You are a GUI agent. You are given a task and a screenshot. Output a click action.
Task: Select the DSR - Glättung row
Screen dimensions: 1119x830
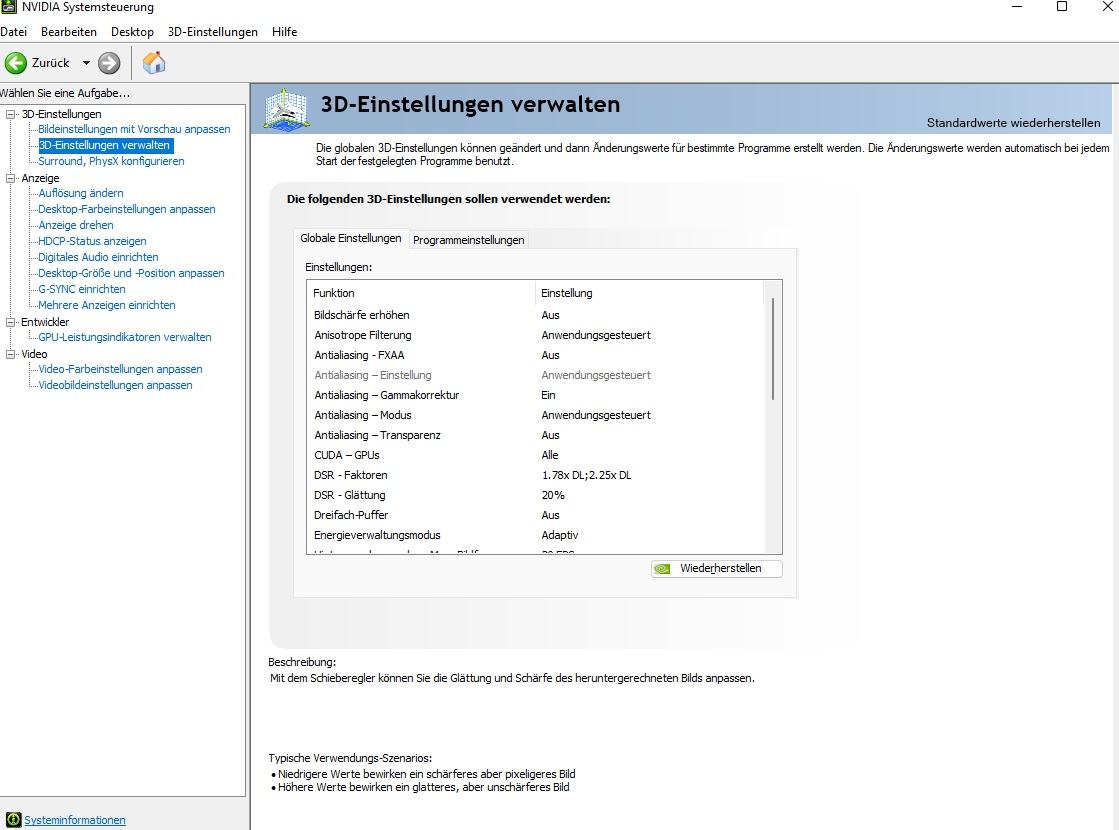coord(535,495)
